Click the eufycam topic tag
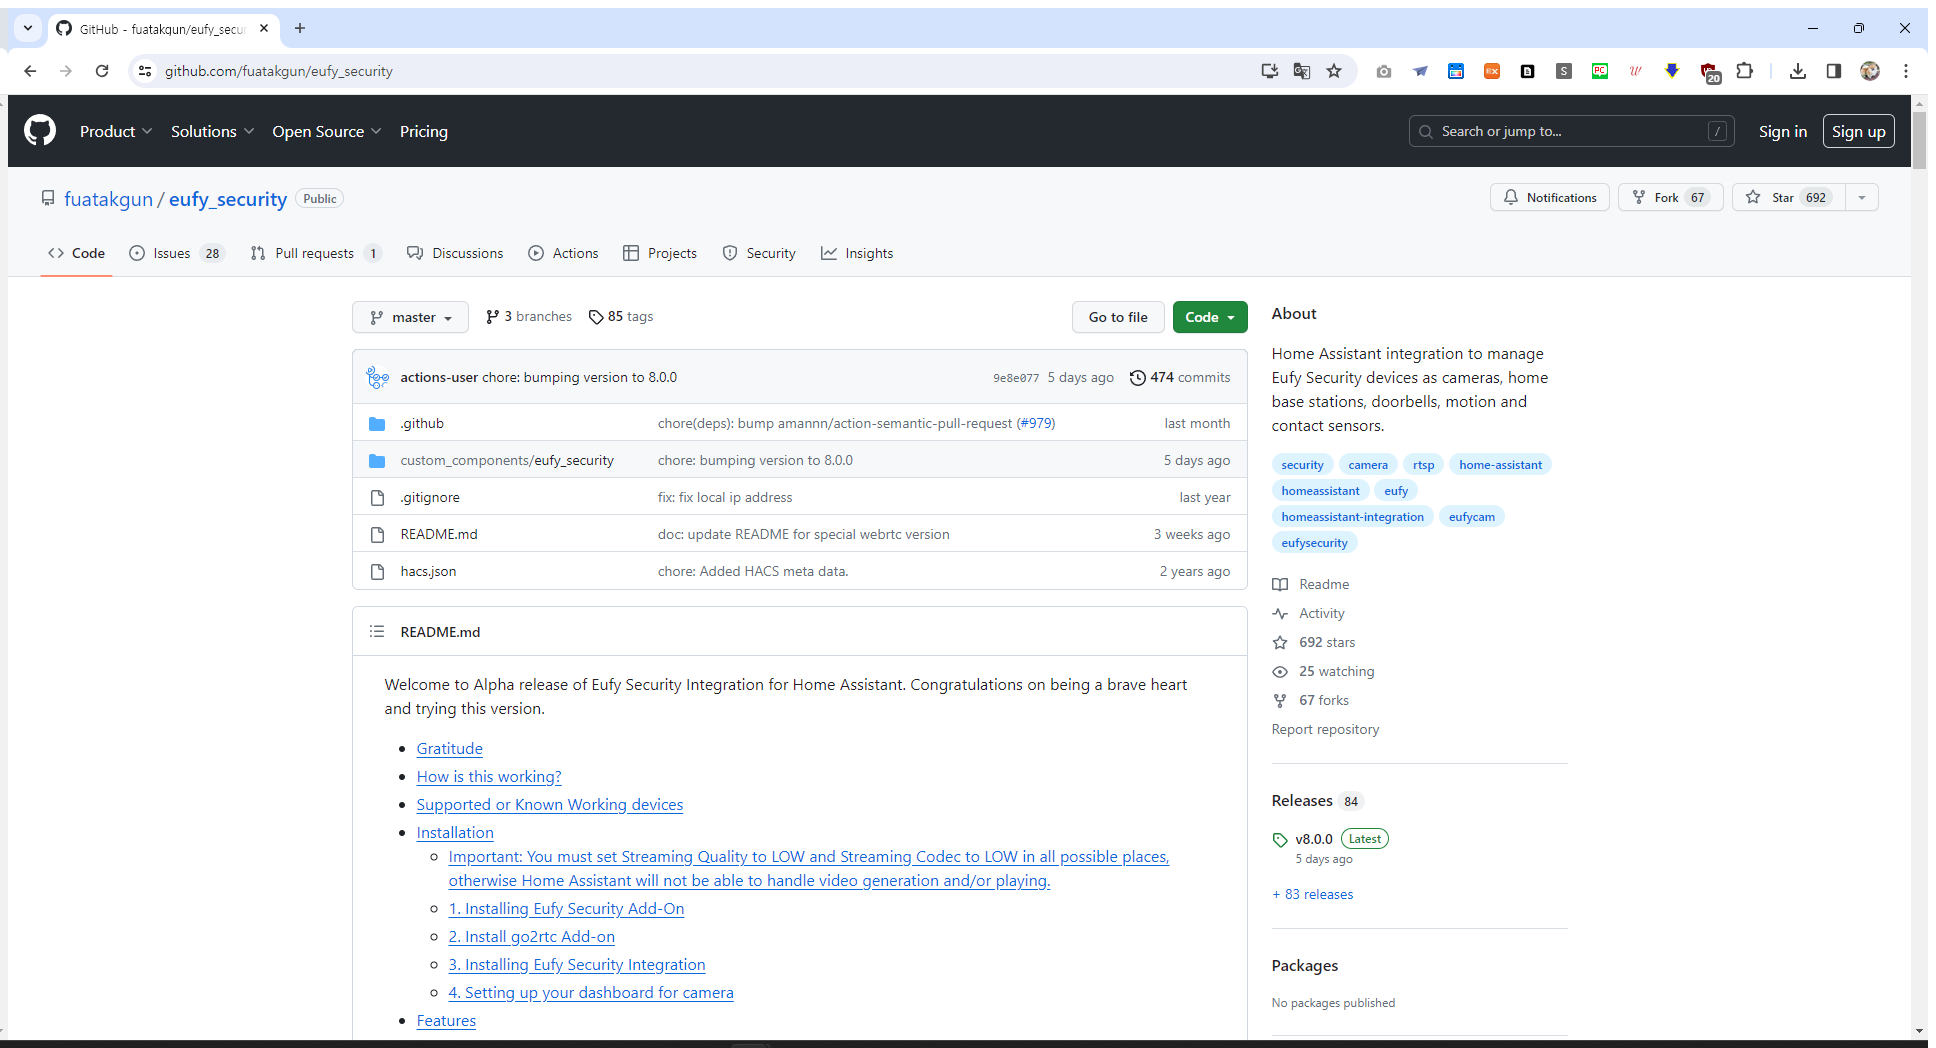Image resolution: width=1936 pixels, height=1048 pixels. tap(1471, 517)
